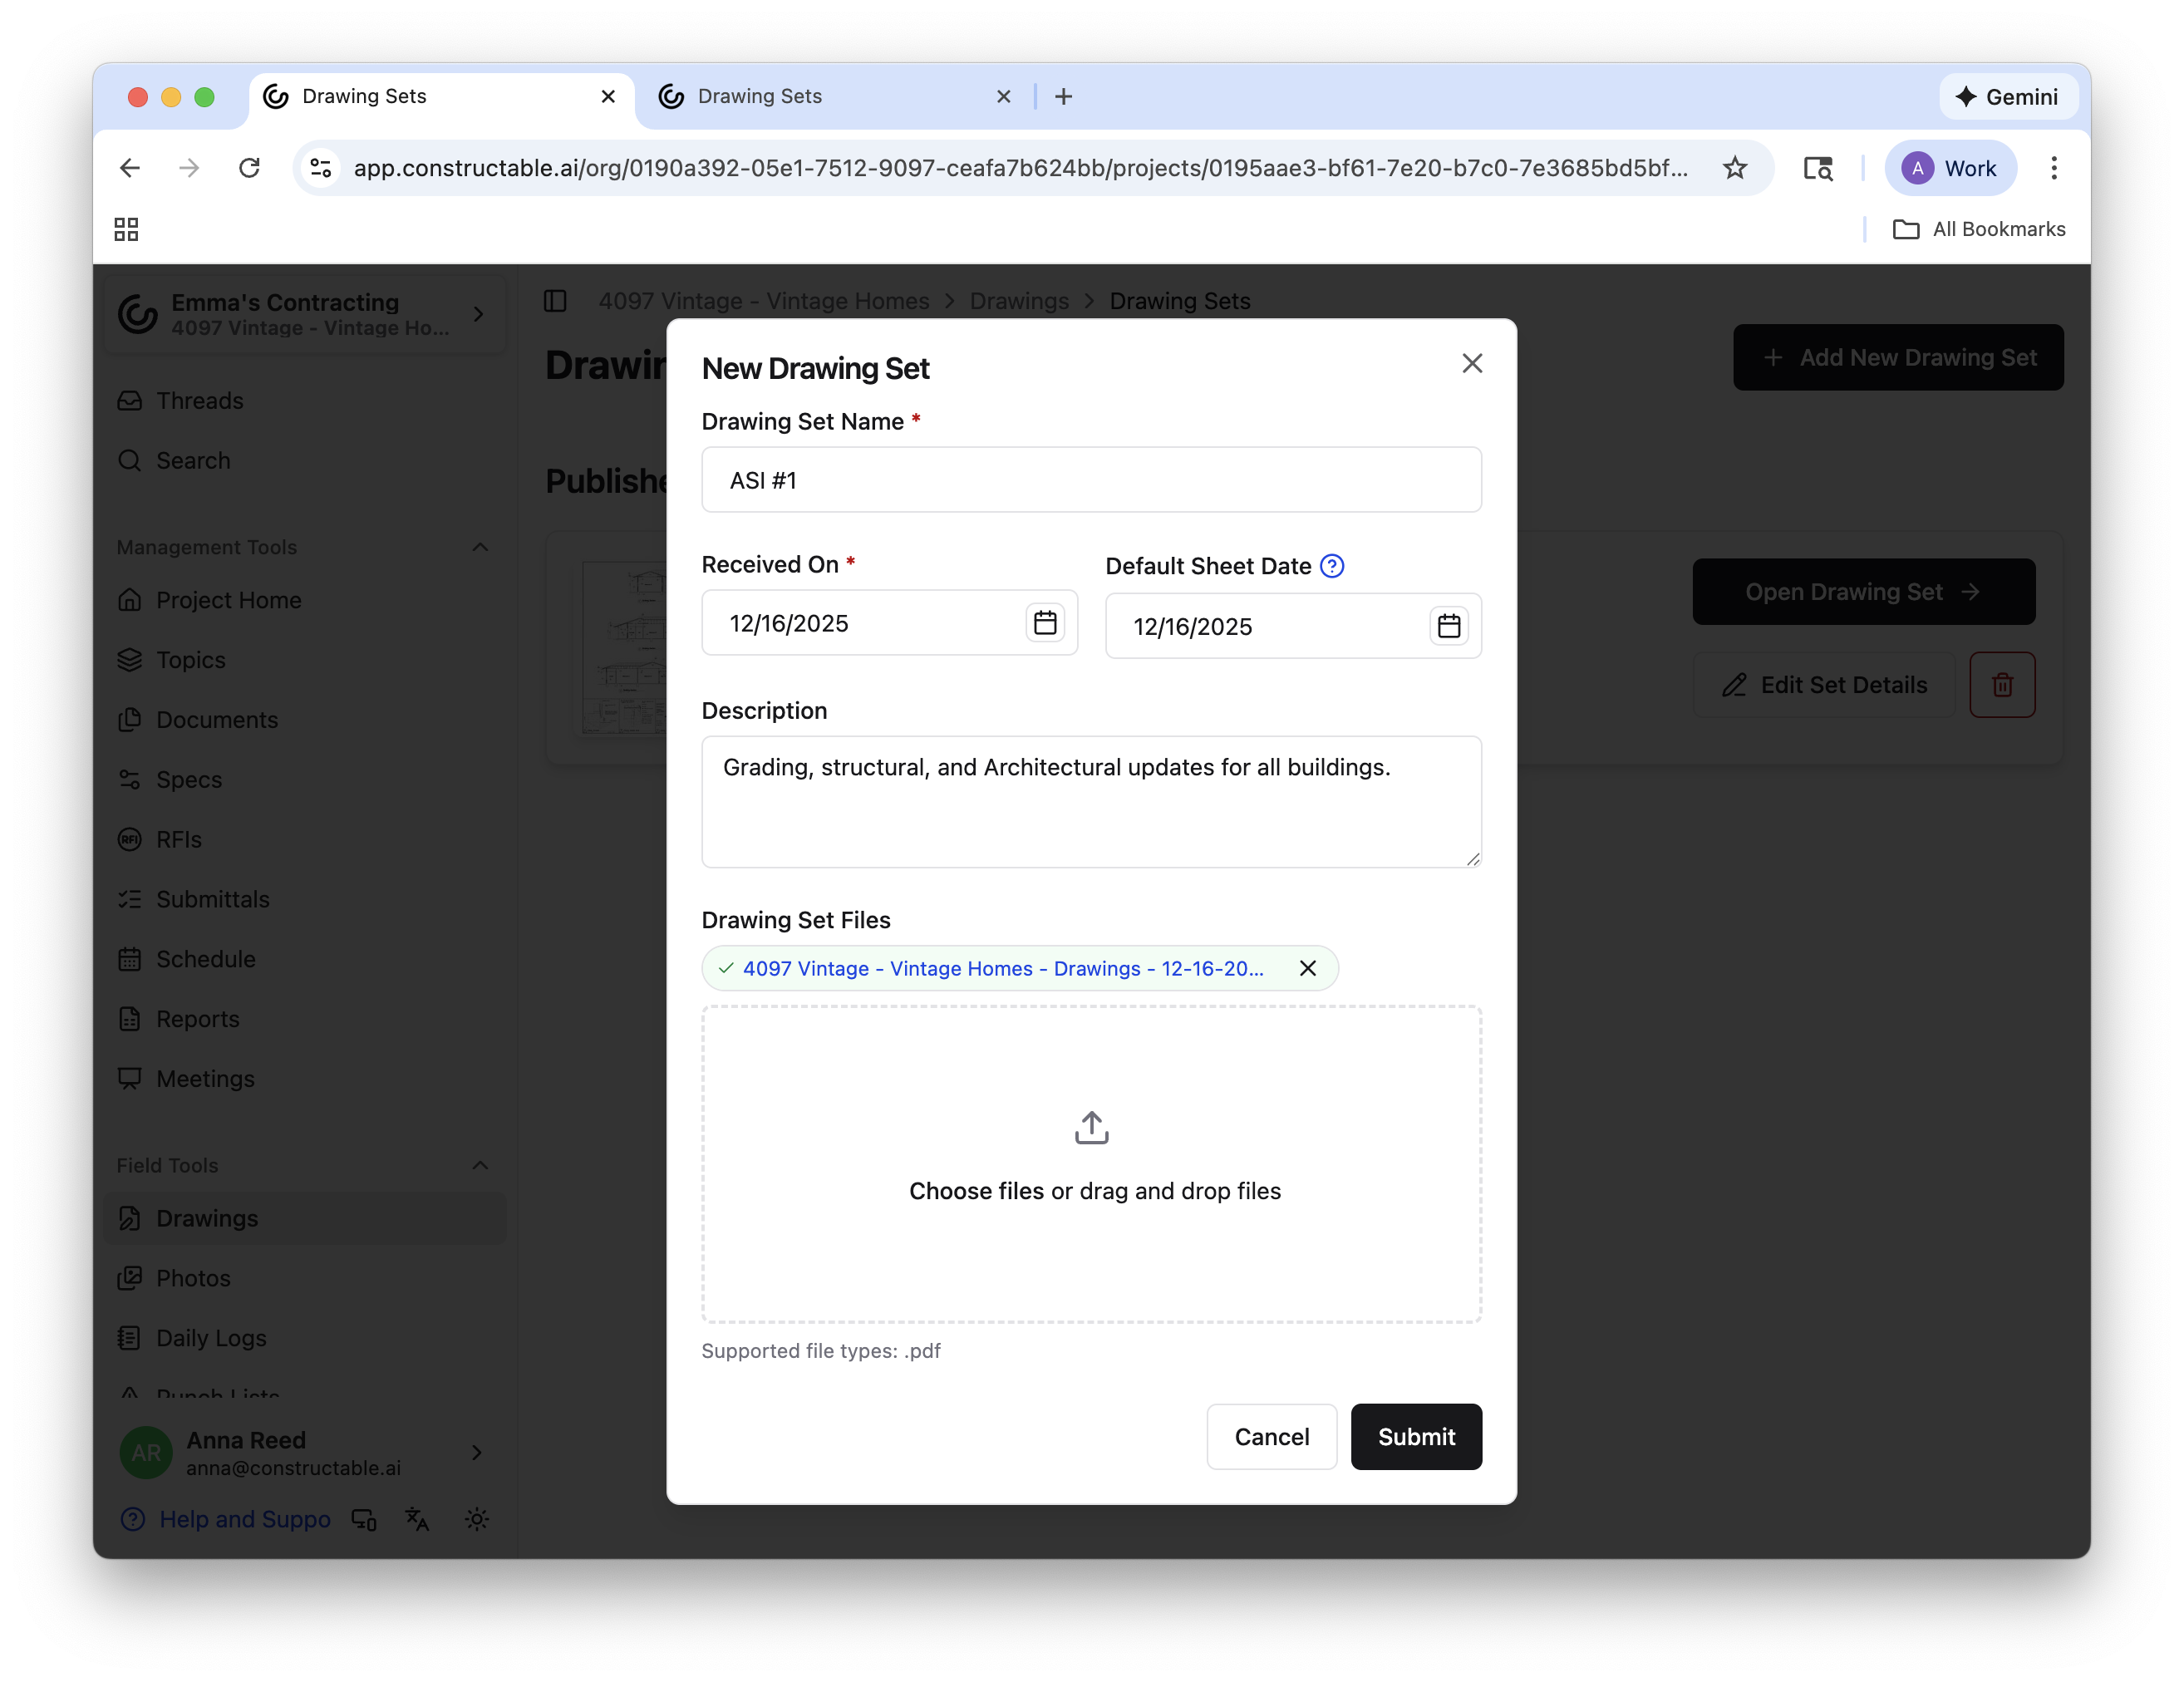Open Submittals in the sidebar
Image resolution: width=2184 pixels, height=1682 pixels.
pyautogui.click(x=305, y=900)
